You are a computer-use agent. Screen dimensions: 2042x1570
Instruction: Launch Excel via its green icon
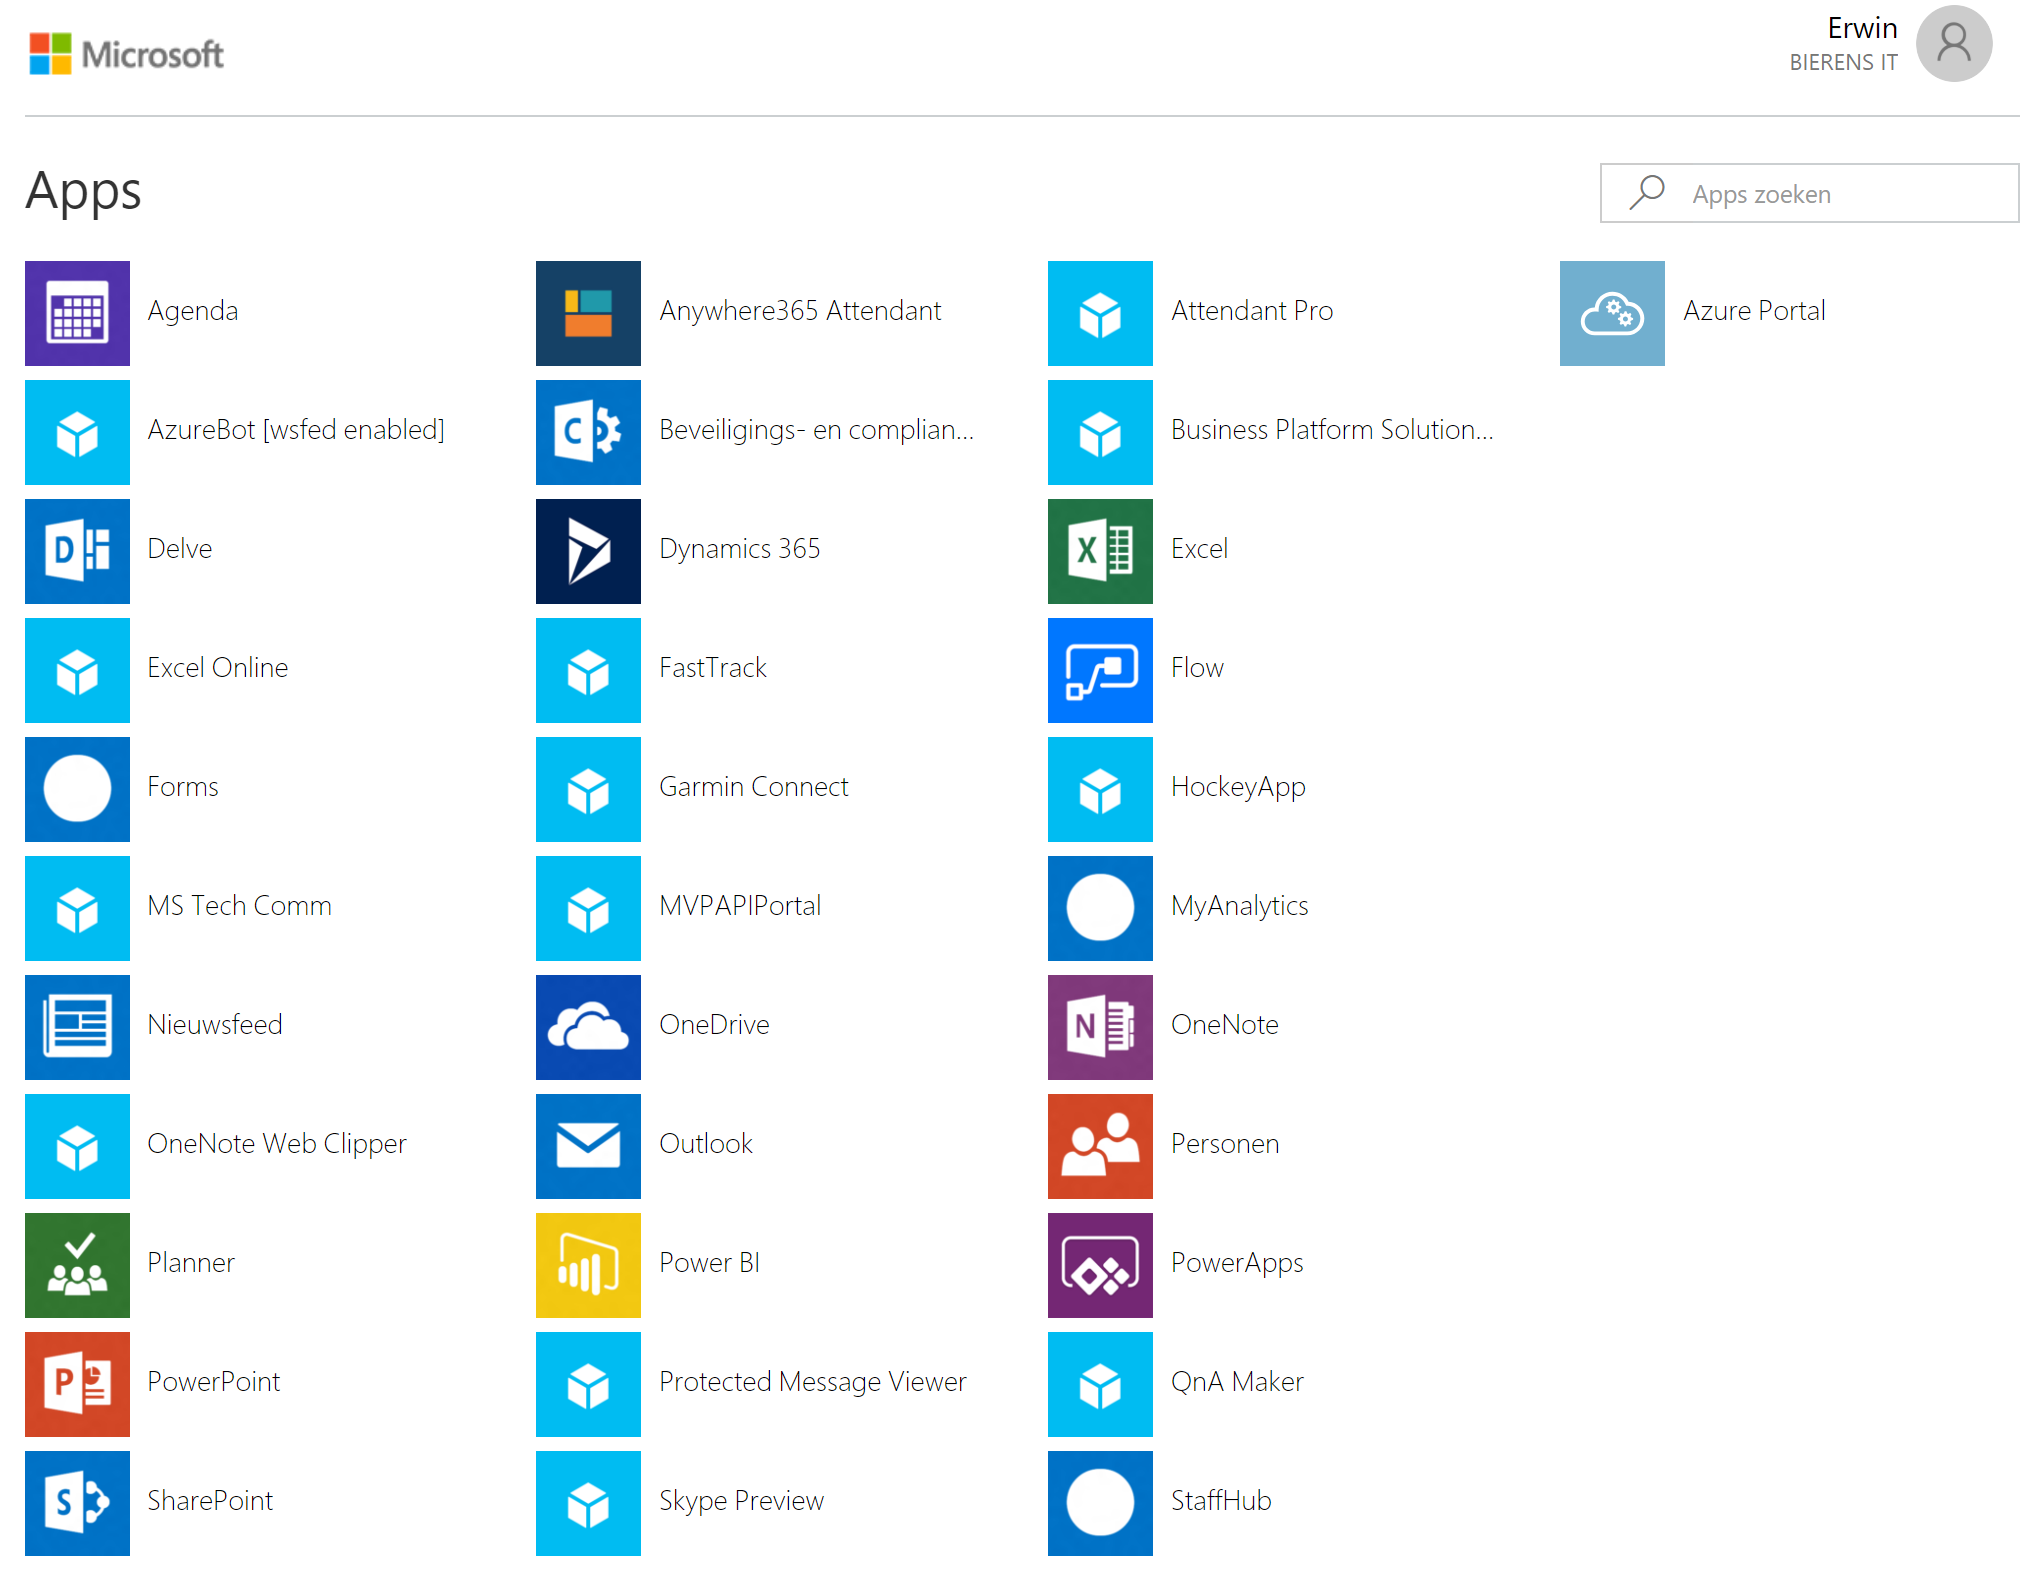click(x=1100, y=551)
